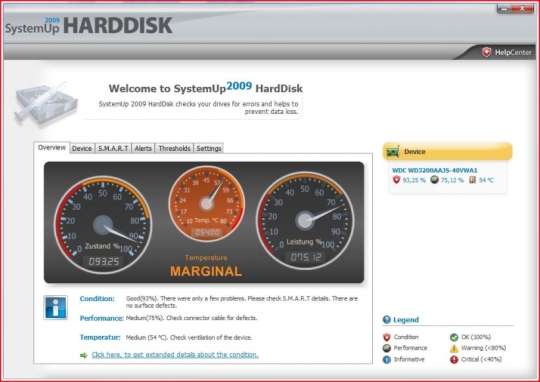
Task: Close the SystemUp HardDisk window
Action: [522, 8]
